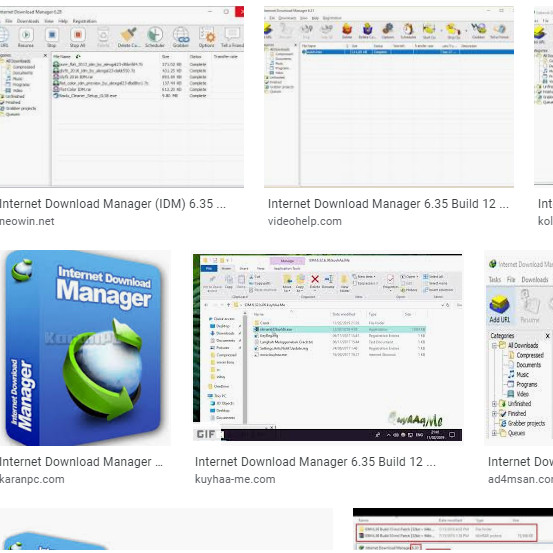The width and height of the screenshot is (553, 553).
Task: Click the selected blue download row in videohelp IDM
Action: coord(407,52)
